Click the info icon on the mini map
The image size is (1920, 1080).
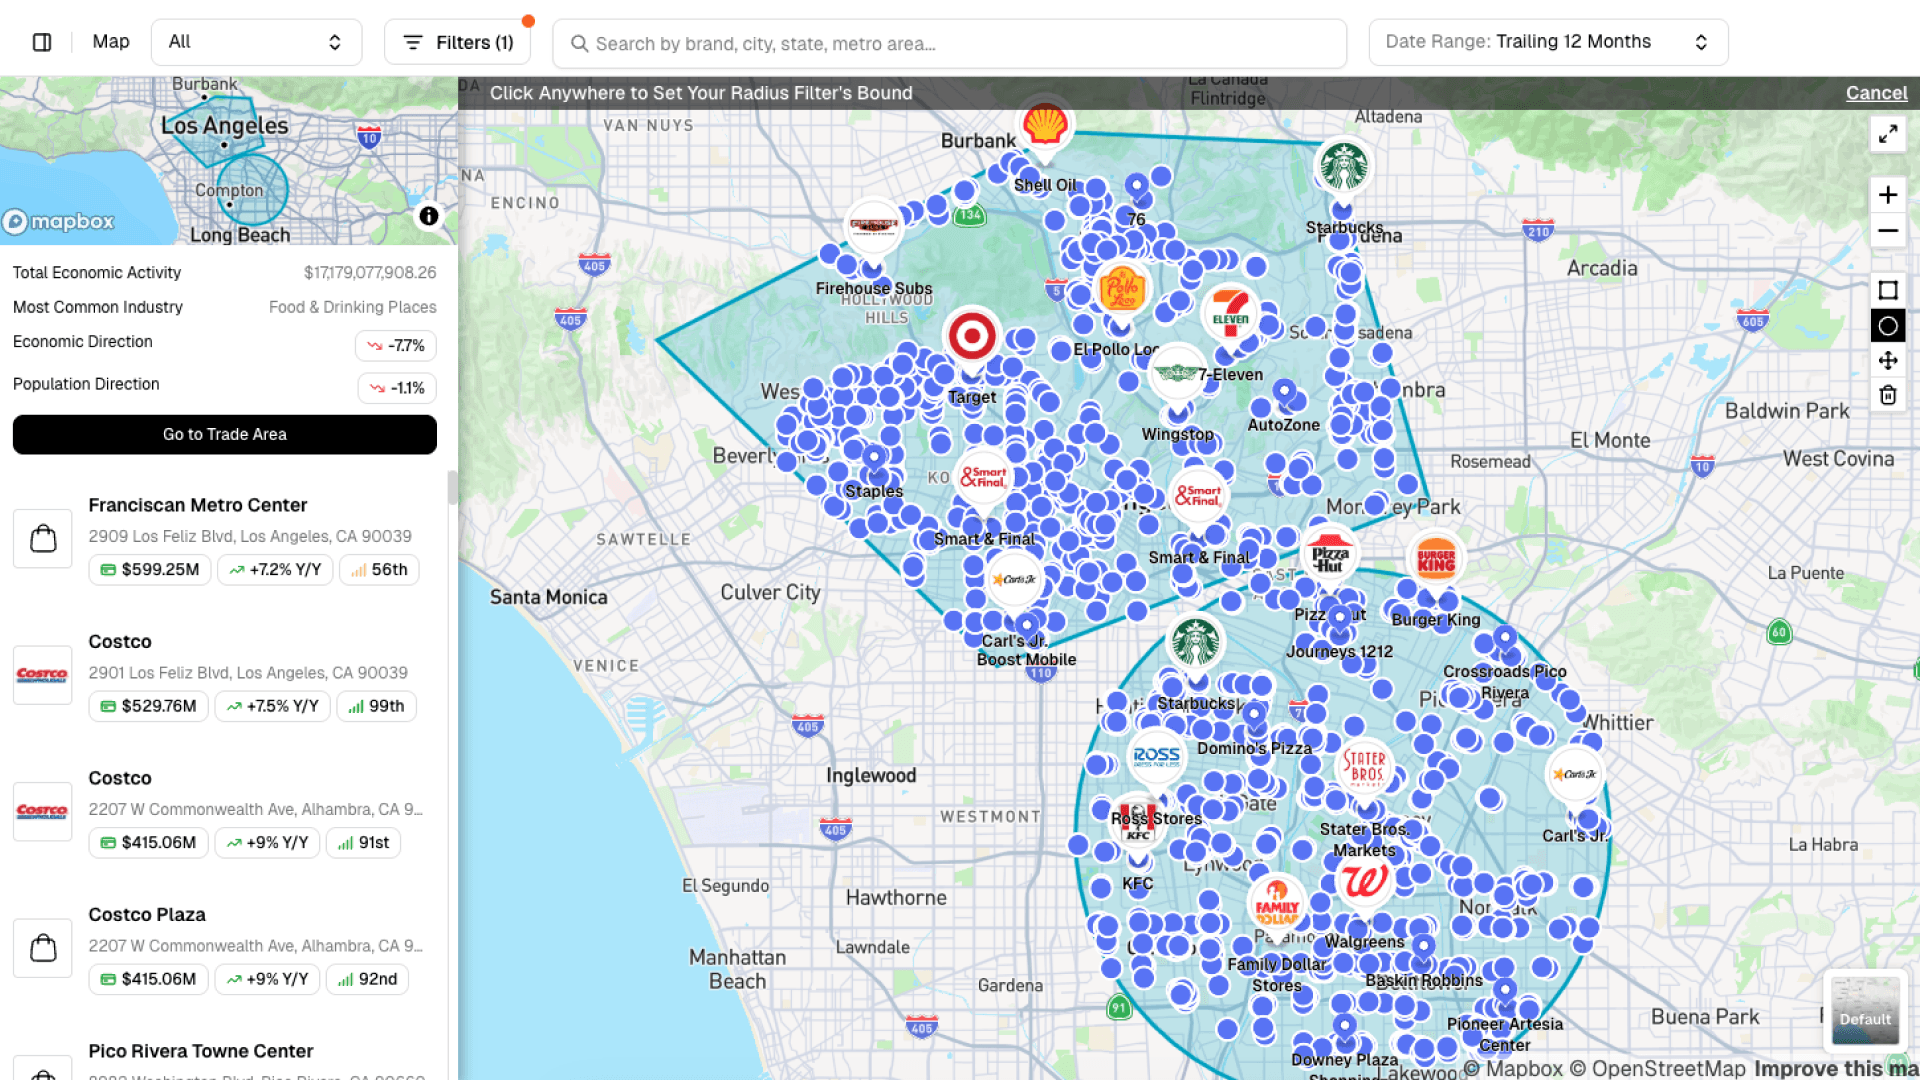coord(429,216)
